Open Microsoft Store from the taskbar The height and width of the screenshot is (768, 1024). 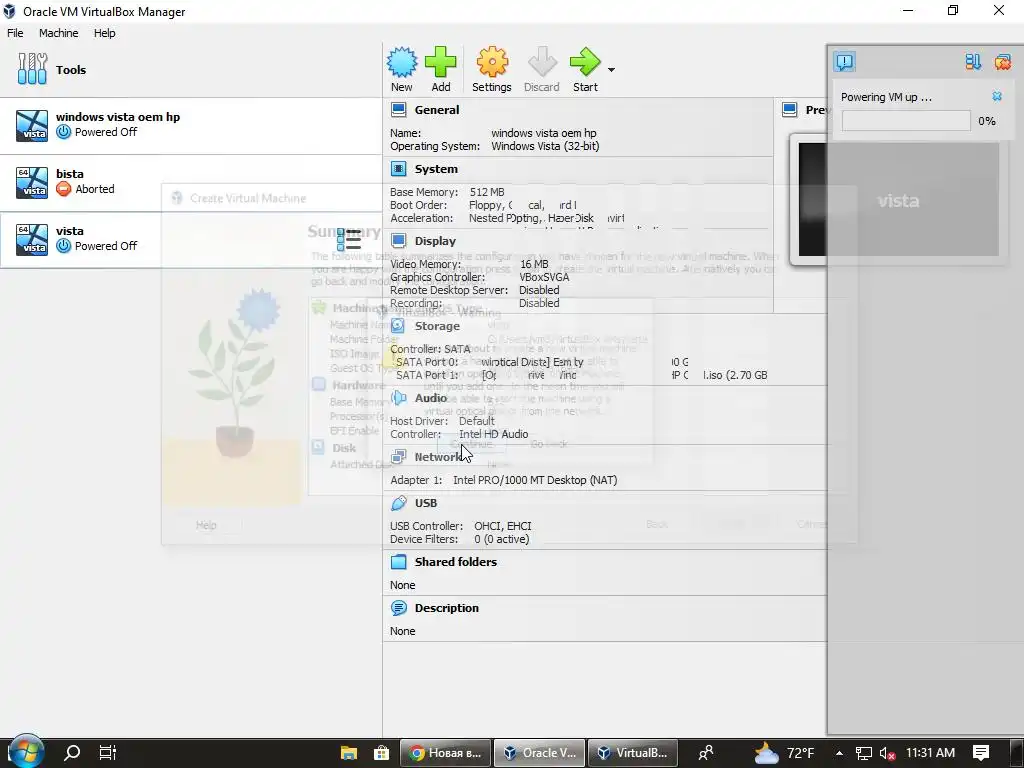(381, 753)
